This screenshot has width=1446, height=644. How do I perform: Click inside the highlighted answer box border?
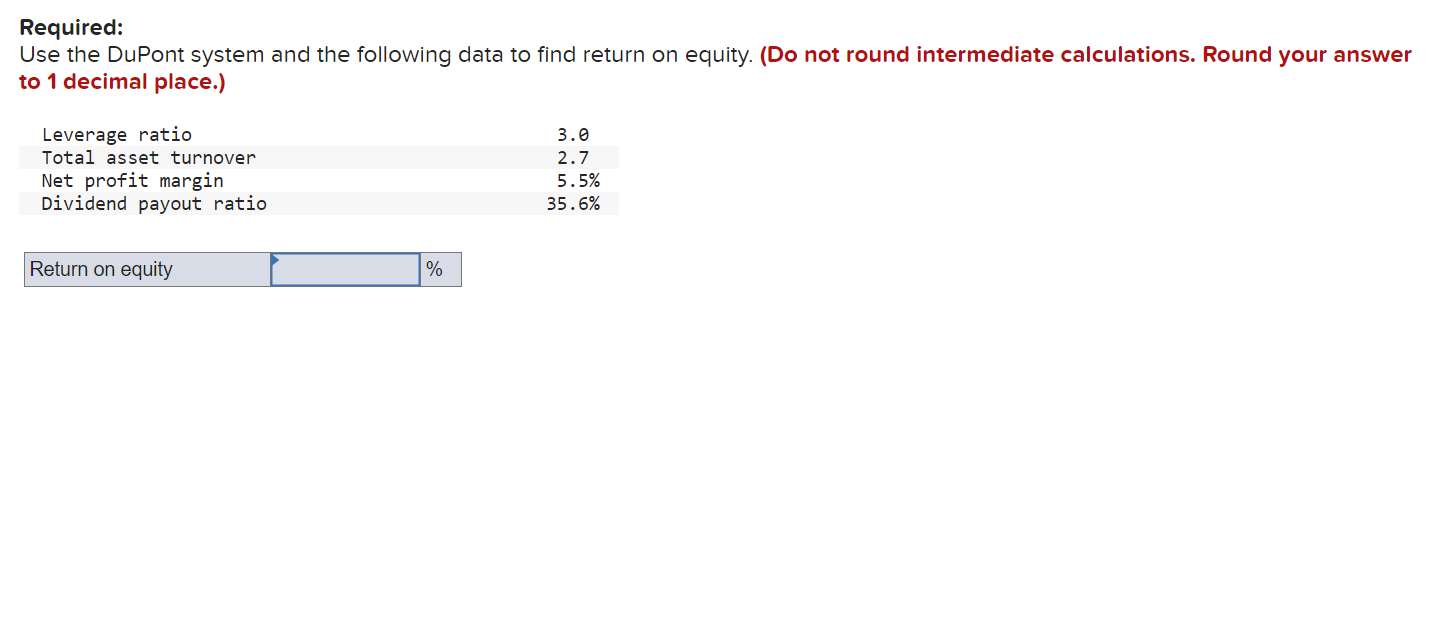click(344, 269)
